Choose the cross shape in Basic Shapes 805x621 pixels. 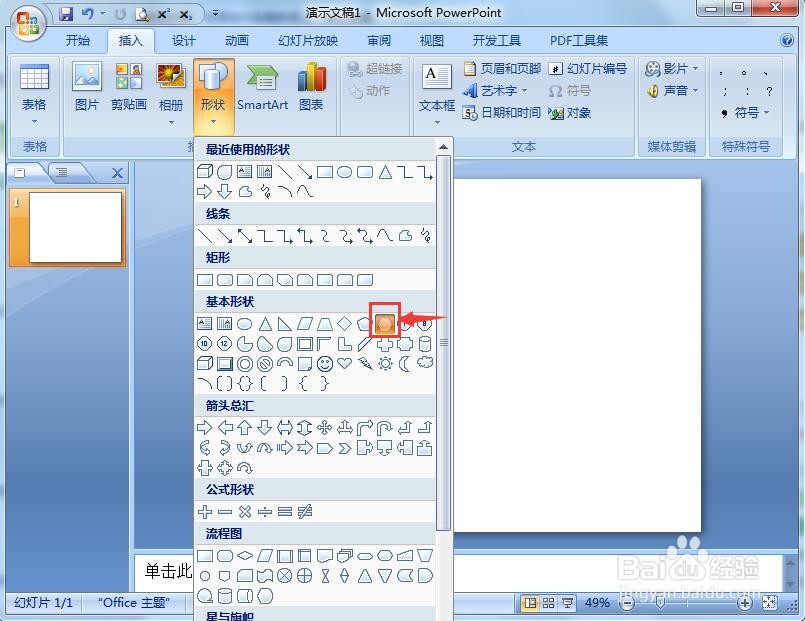[x=385, y=344]
